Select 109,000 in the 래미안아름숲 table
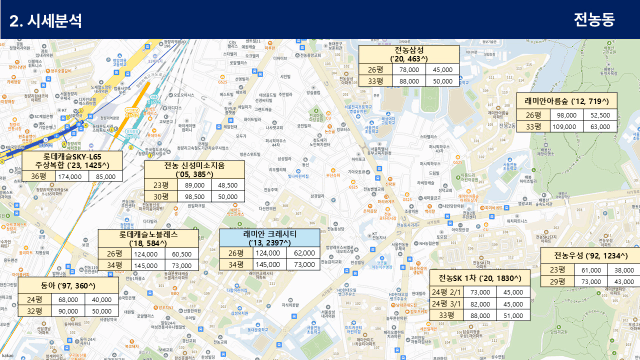Image resolution: width=640 pixels, height=360 pixels. (x=567, y=127)
